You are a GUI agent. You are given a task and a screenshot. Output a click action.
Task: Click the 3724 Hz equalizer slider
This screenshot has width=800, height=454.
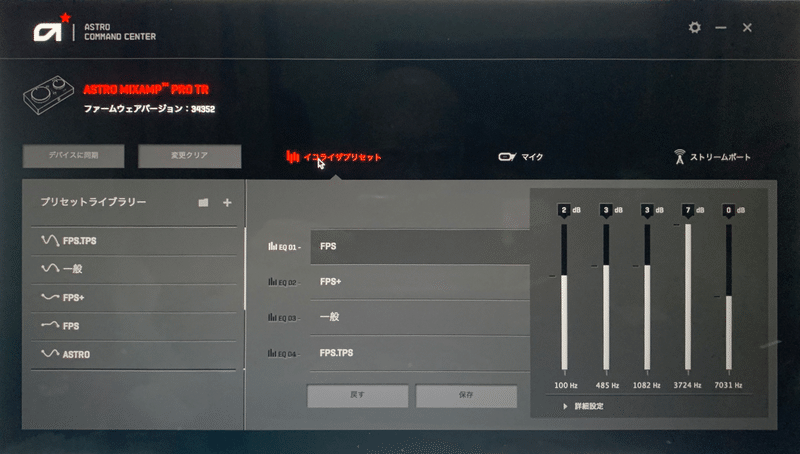click(688, 297)
